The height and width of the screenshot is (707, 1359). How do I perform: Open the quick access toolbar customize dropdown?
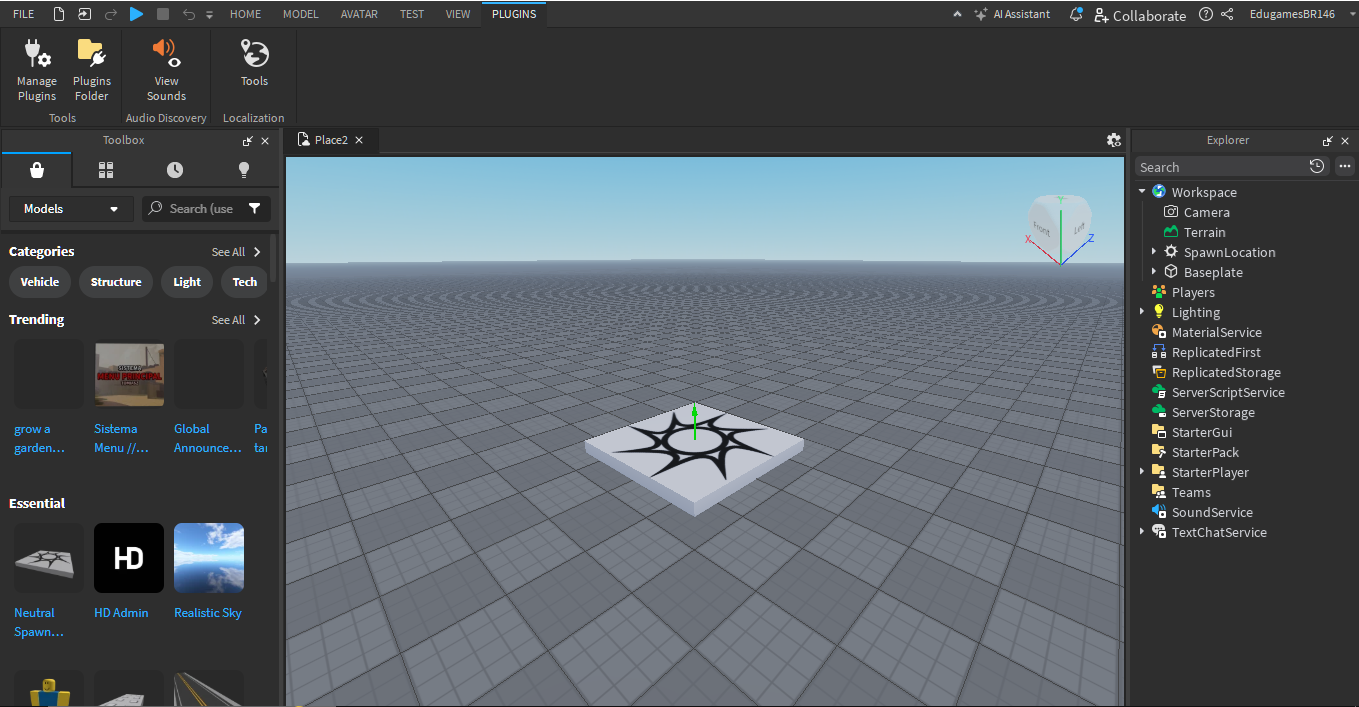click(209, 15)
